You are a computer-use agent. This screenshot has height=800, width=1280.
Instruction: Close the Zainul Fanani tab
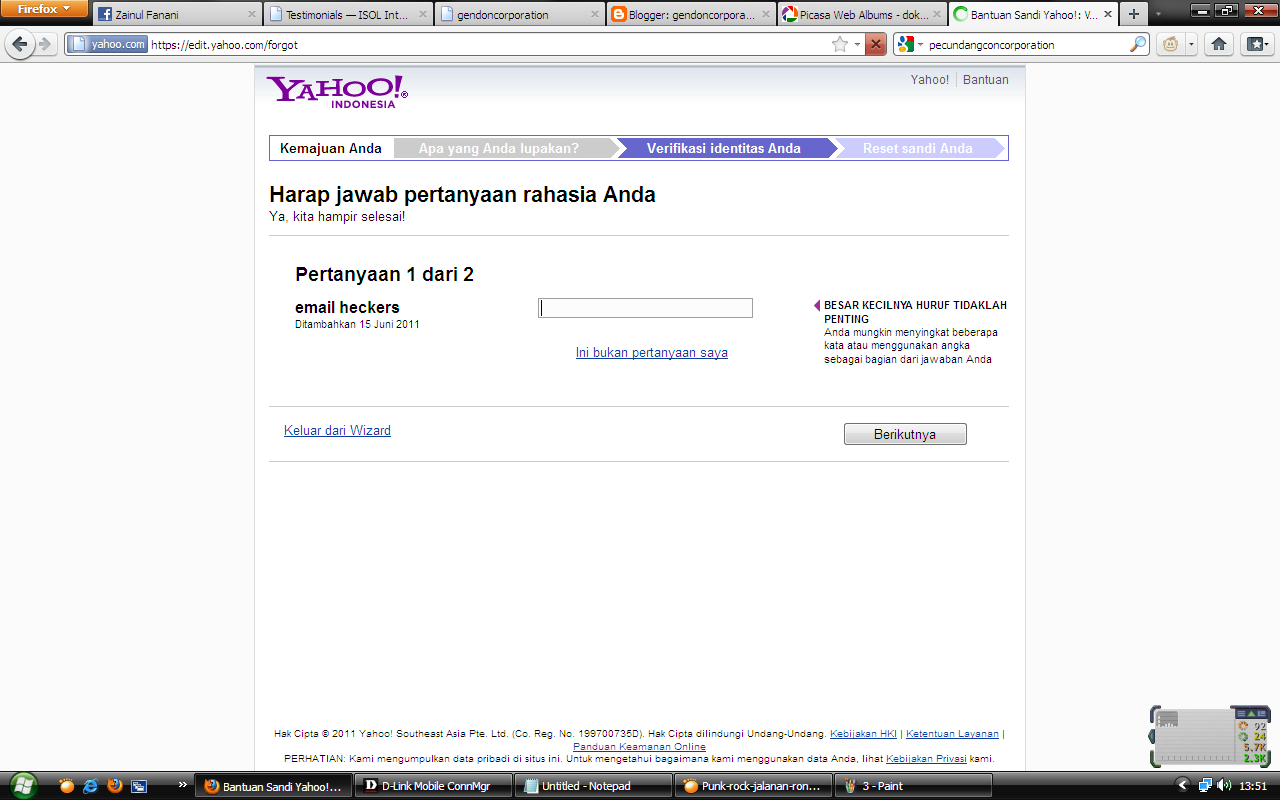[x=251, y=15]
